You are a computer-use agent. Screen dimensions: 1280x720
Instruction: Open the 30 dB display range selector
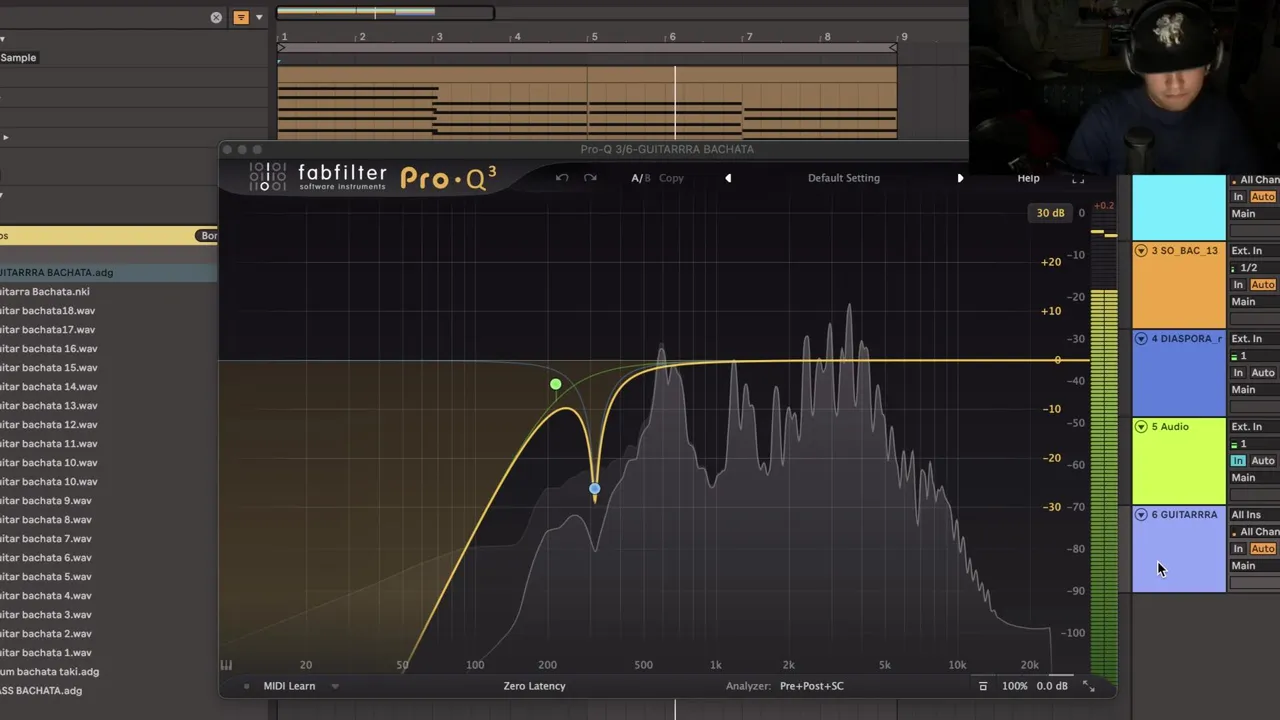(x=1050, y=213)
